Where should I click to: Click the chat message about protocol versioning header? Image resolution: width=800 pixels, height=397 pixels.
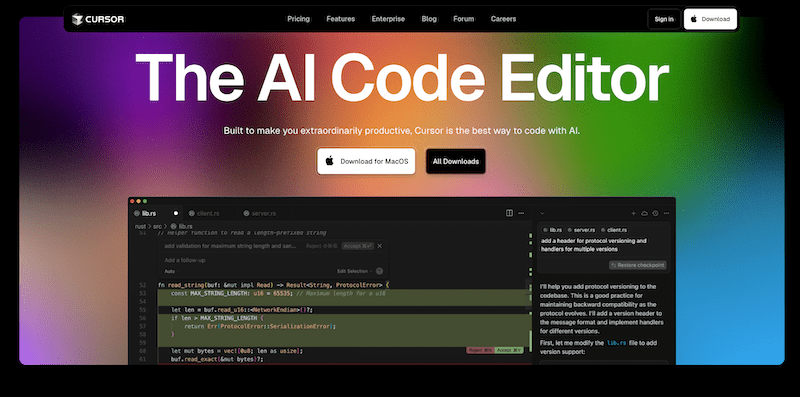point(593,245)
